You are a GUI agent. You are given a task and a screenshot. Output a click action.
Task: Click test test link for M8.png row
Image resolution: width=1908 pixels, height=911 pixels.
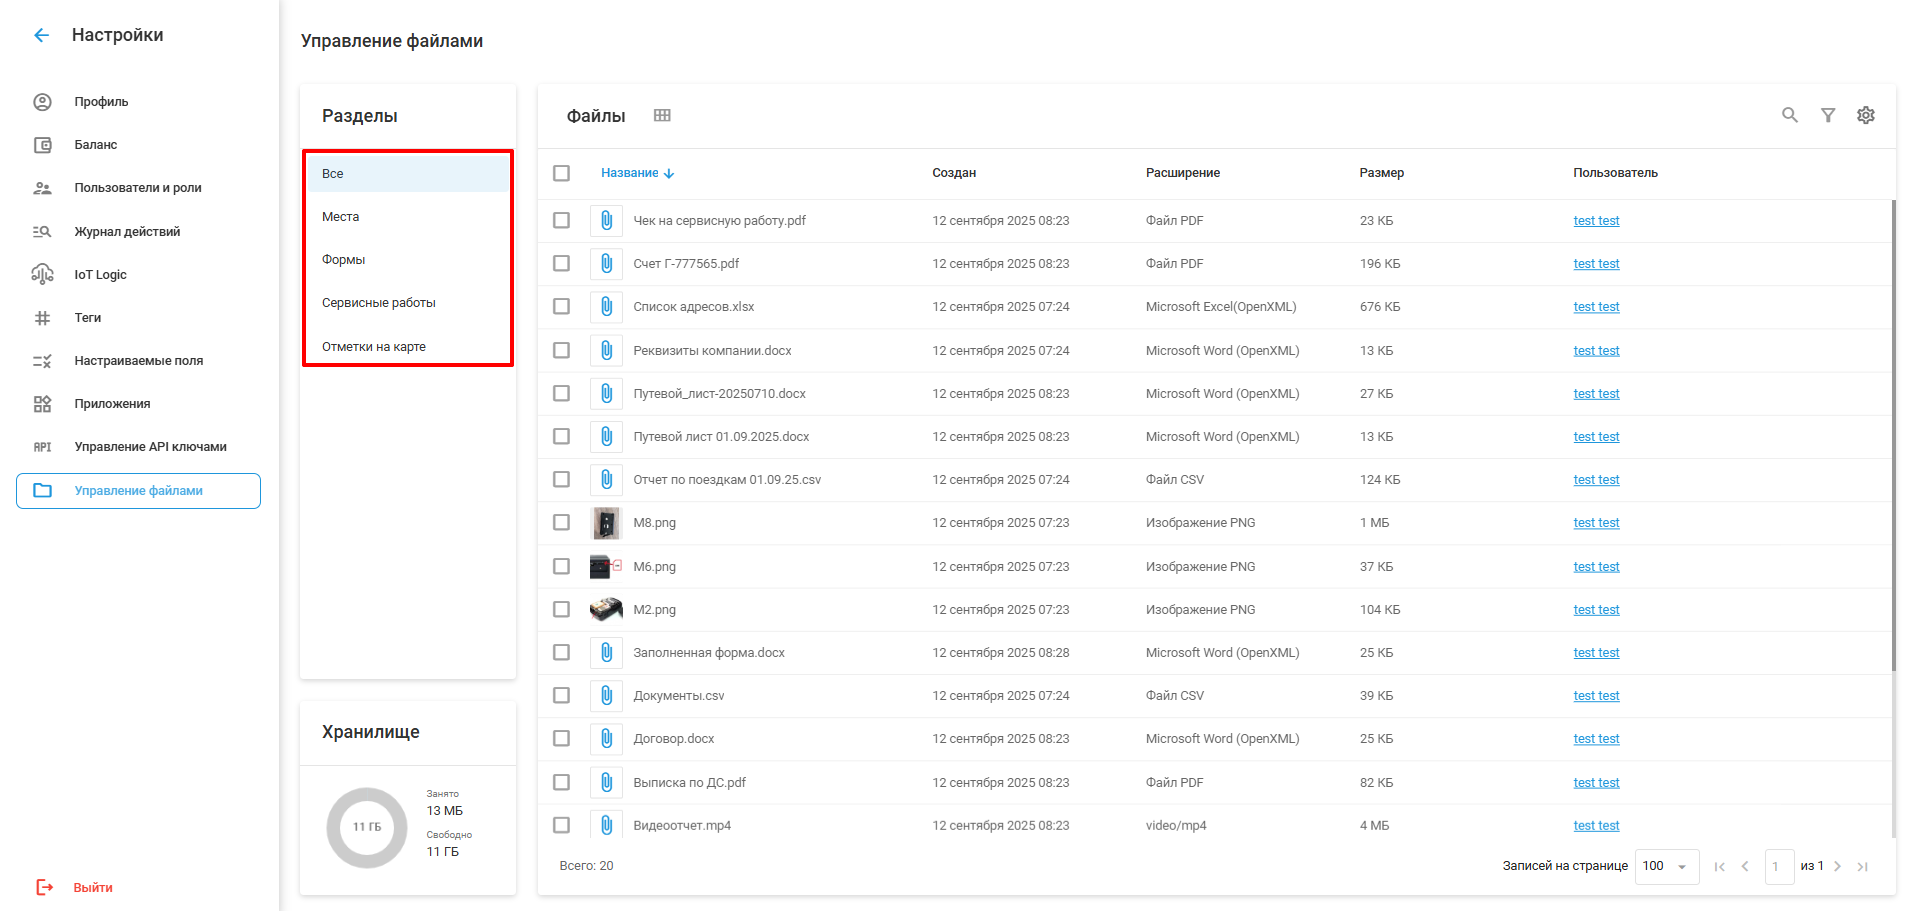coord(1595,523)
